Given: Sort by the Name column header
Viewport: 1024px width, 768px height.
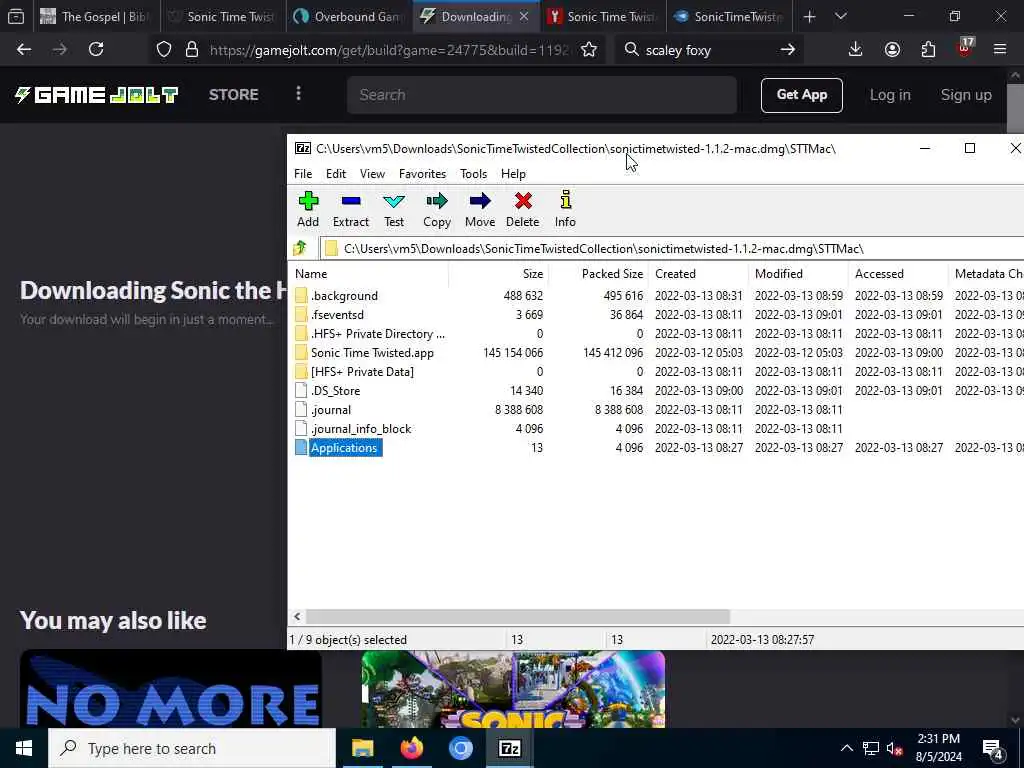Looking at the screenshot, I should coord(368,274).
